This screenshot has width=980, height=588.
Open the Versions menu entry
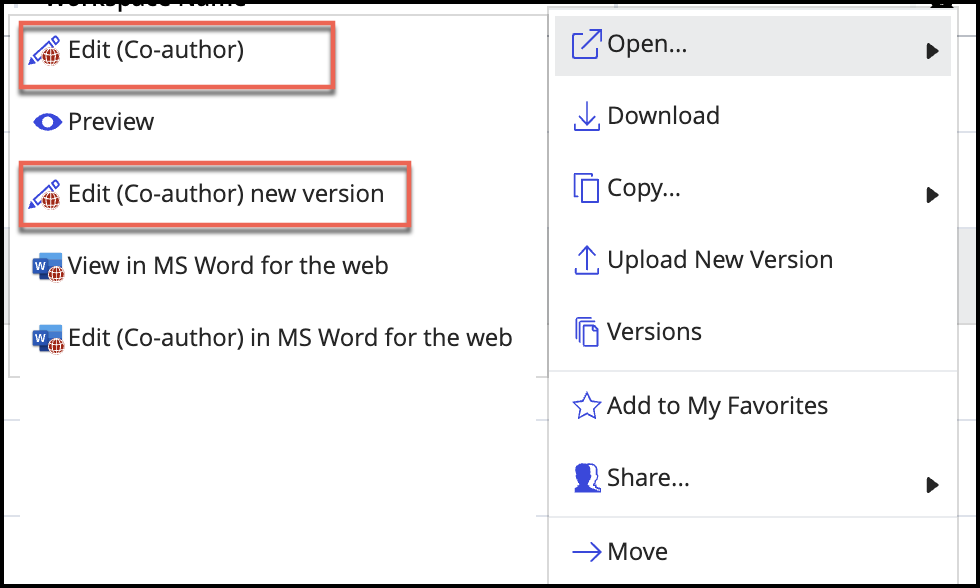pyautogui.click(x=654, y=332)
